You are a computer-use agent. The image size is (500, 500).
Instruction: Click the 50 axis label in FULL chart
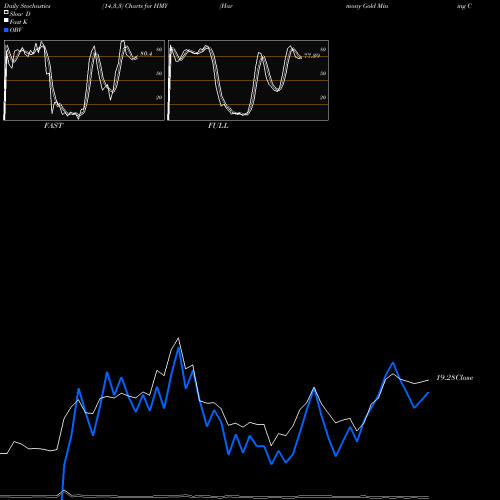(323, 73)
